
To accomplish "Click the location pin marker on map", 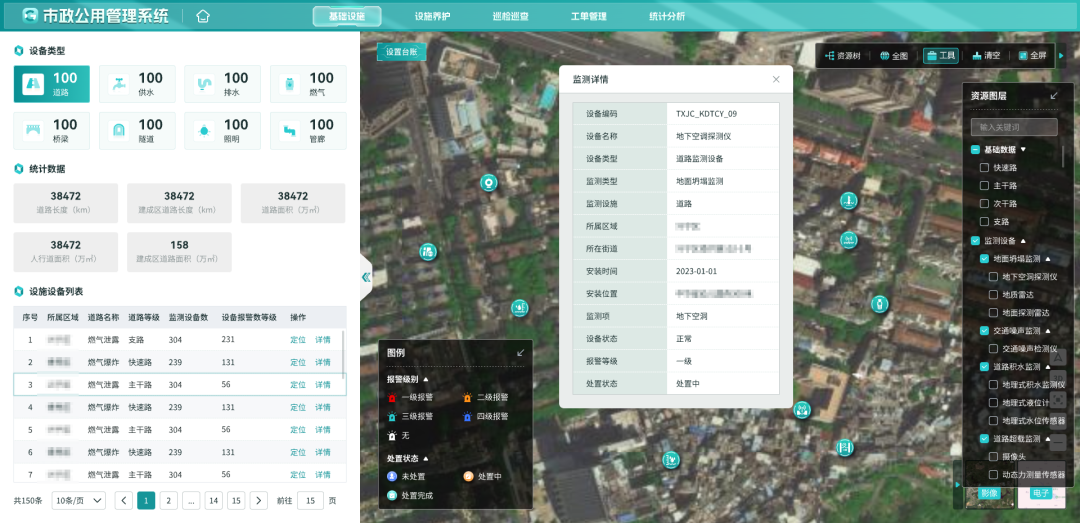I will click(x=488, y=183).
